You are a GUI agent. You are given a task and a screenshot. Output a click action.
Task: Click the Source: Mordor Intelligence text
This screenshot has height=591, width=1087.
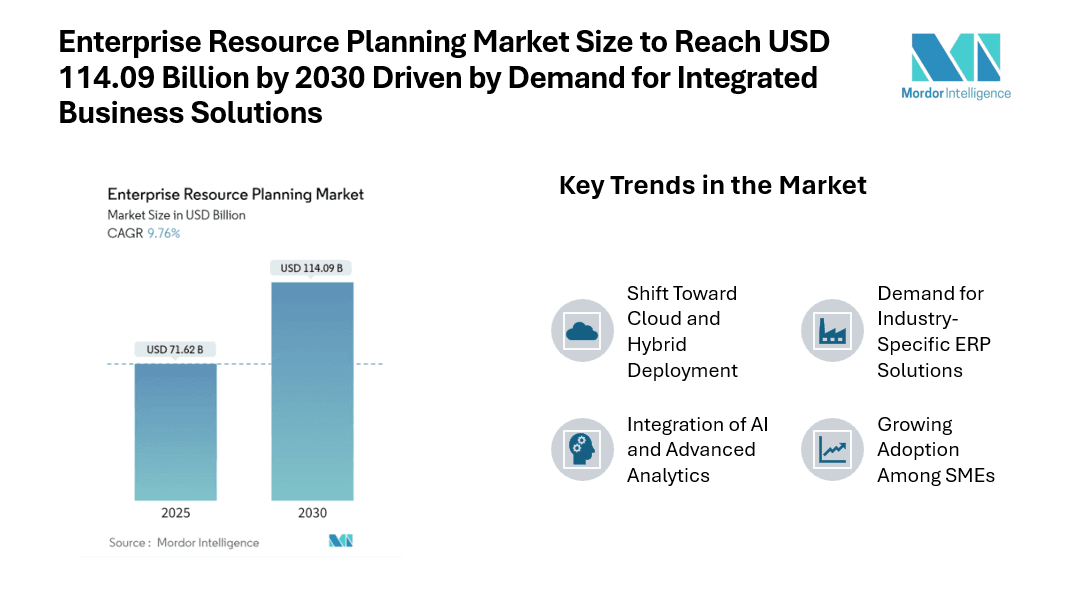184,542
